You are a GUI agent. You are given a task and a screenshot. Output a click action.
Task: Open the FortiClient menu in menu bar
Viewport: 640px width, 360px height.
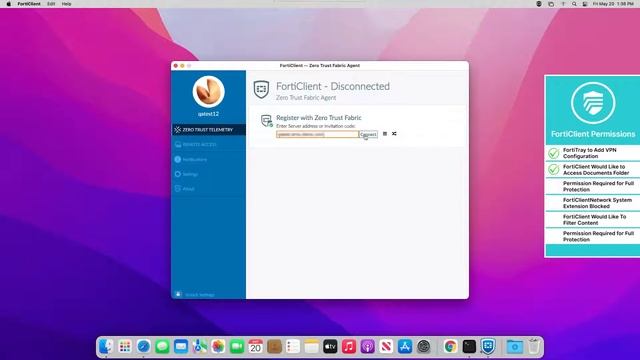pyautogui.click(x=29, y=4)
